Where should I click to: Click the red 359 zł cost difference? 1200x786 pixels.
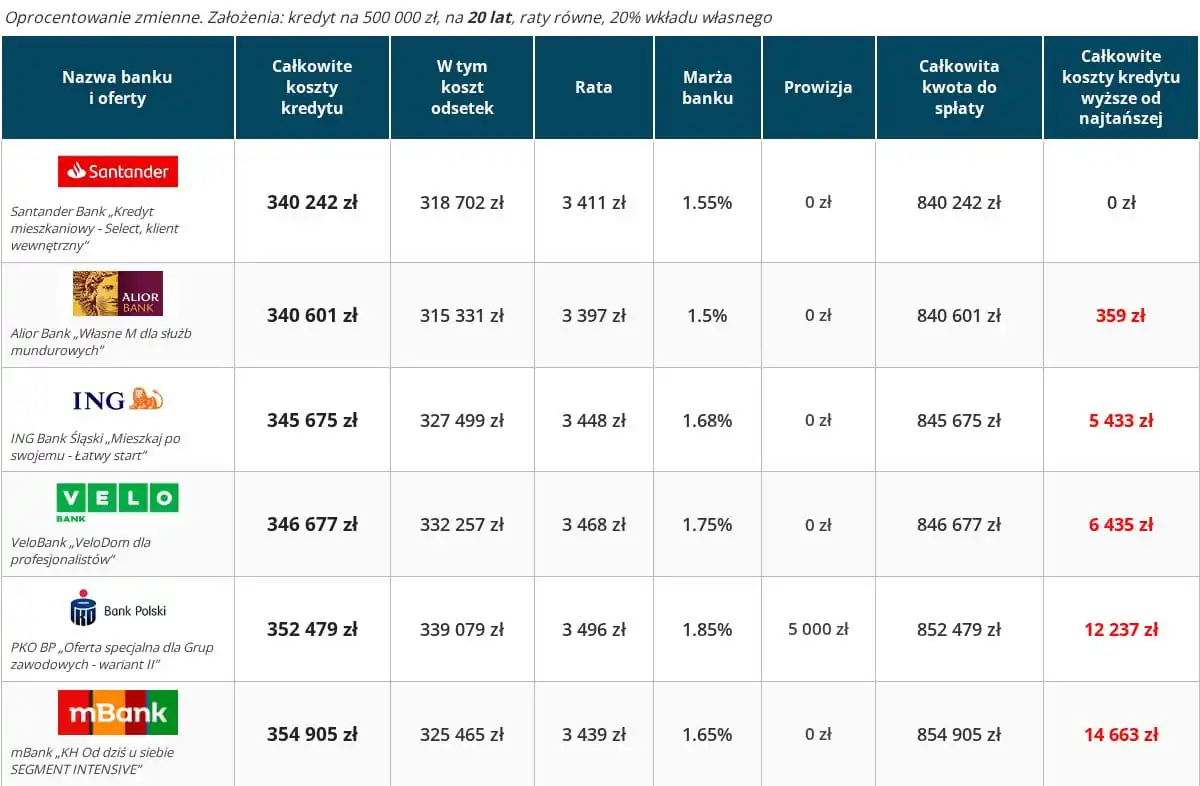point(1120,316)
